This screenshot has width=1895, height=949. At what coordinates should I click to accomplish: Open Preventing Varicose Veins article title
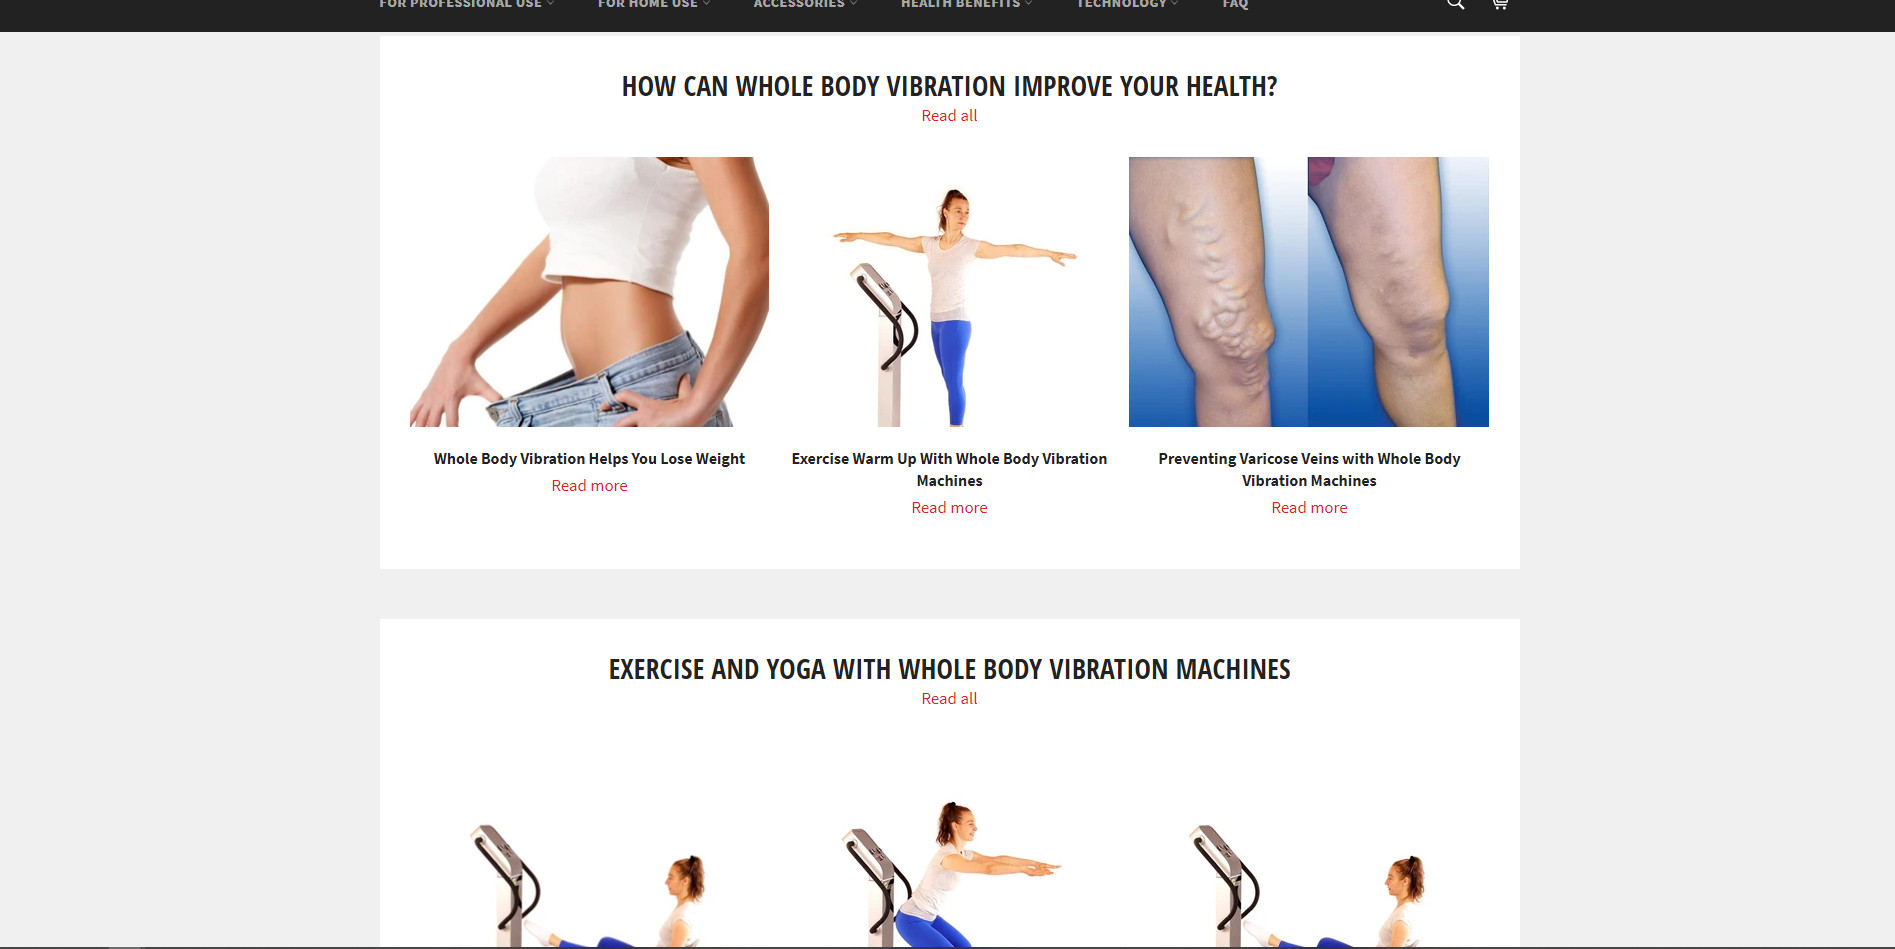pos(1309,470)
